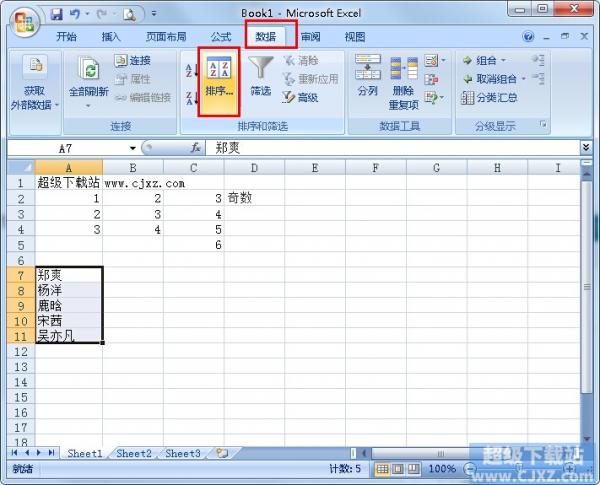
Task: Select row 12 header
Action: pos(21,351)
